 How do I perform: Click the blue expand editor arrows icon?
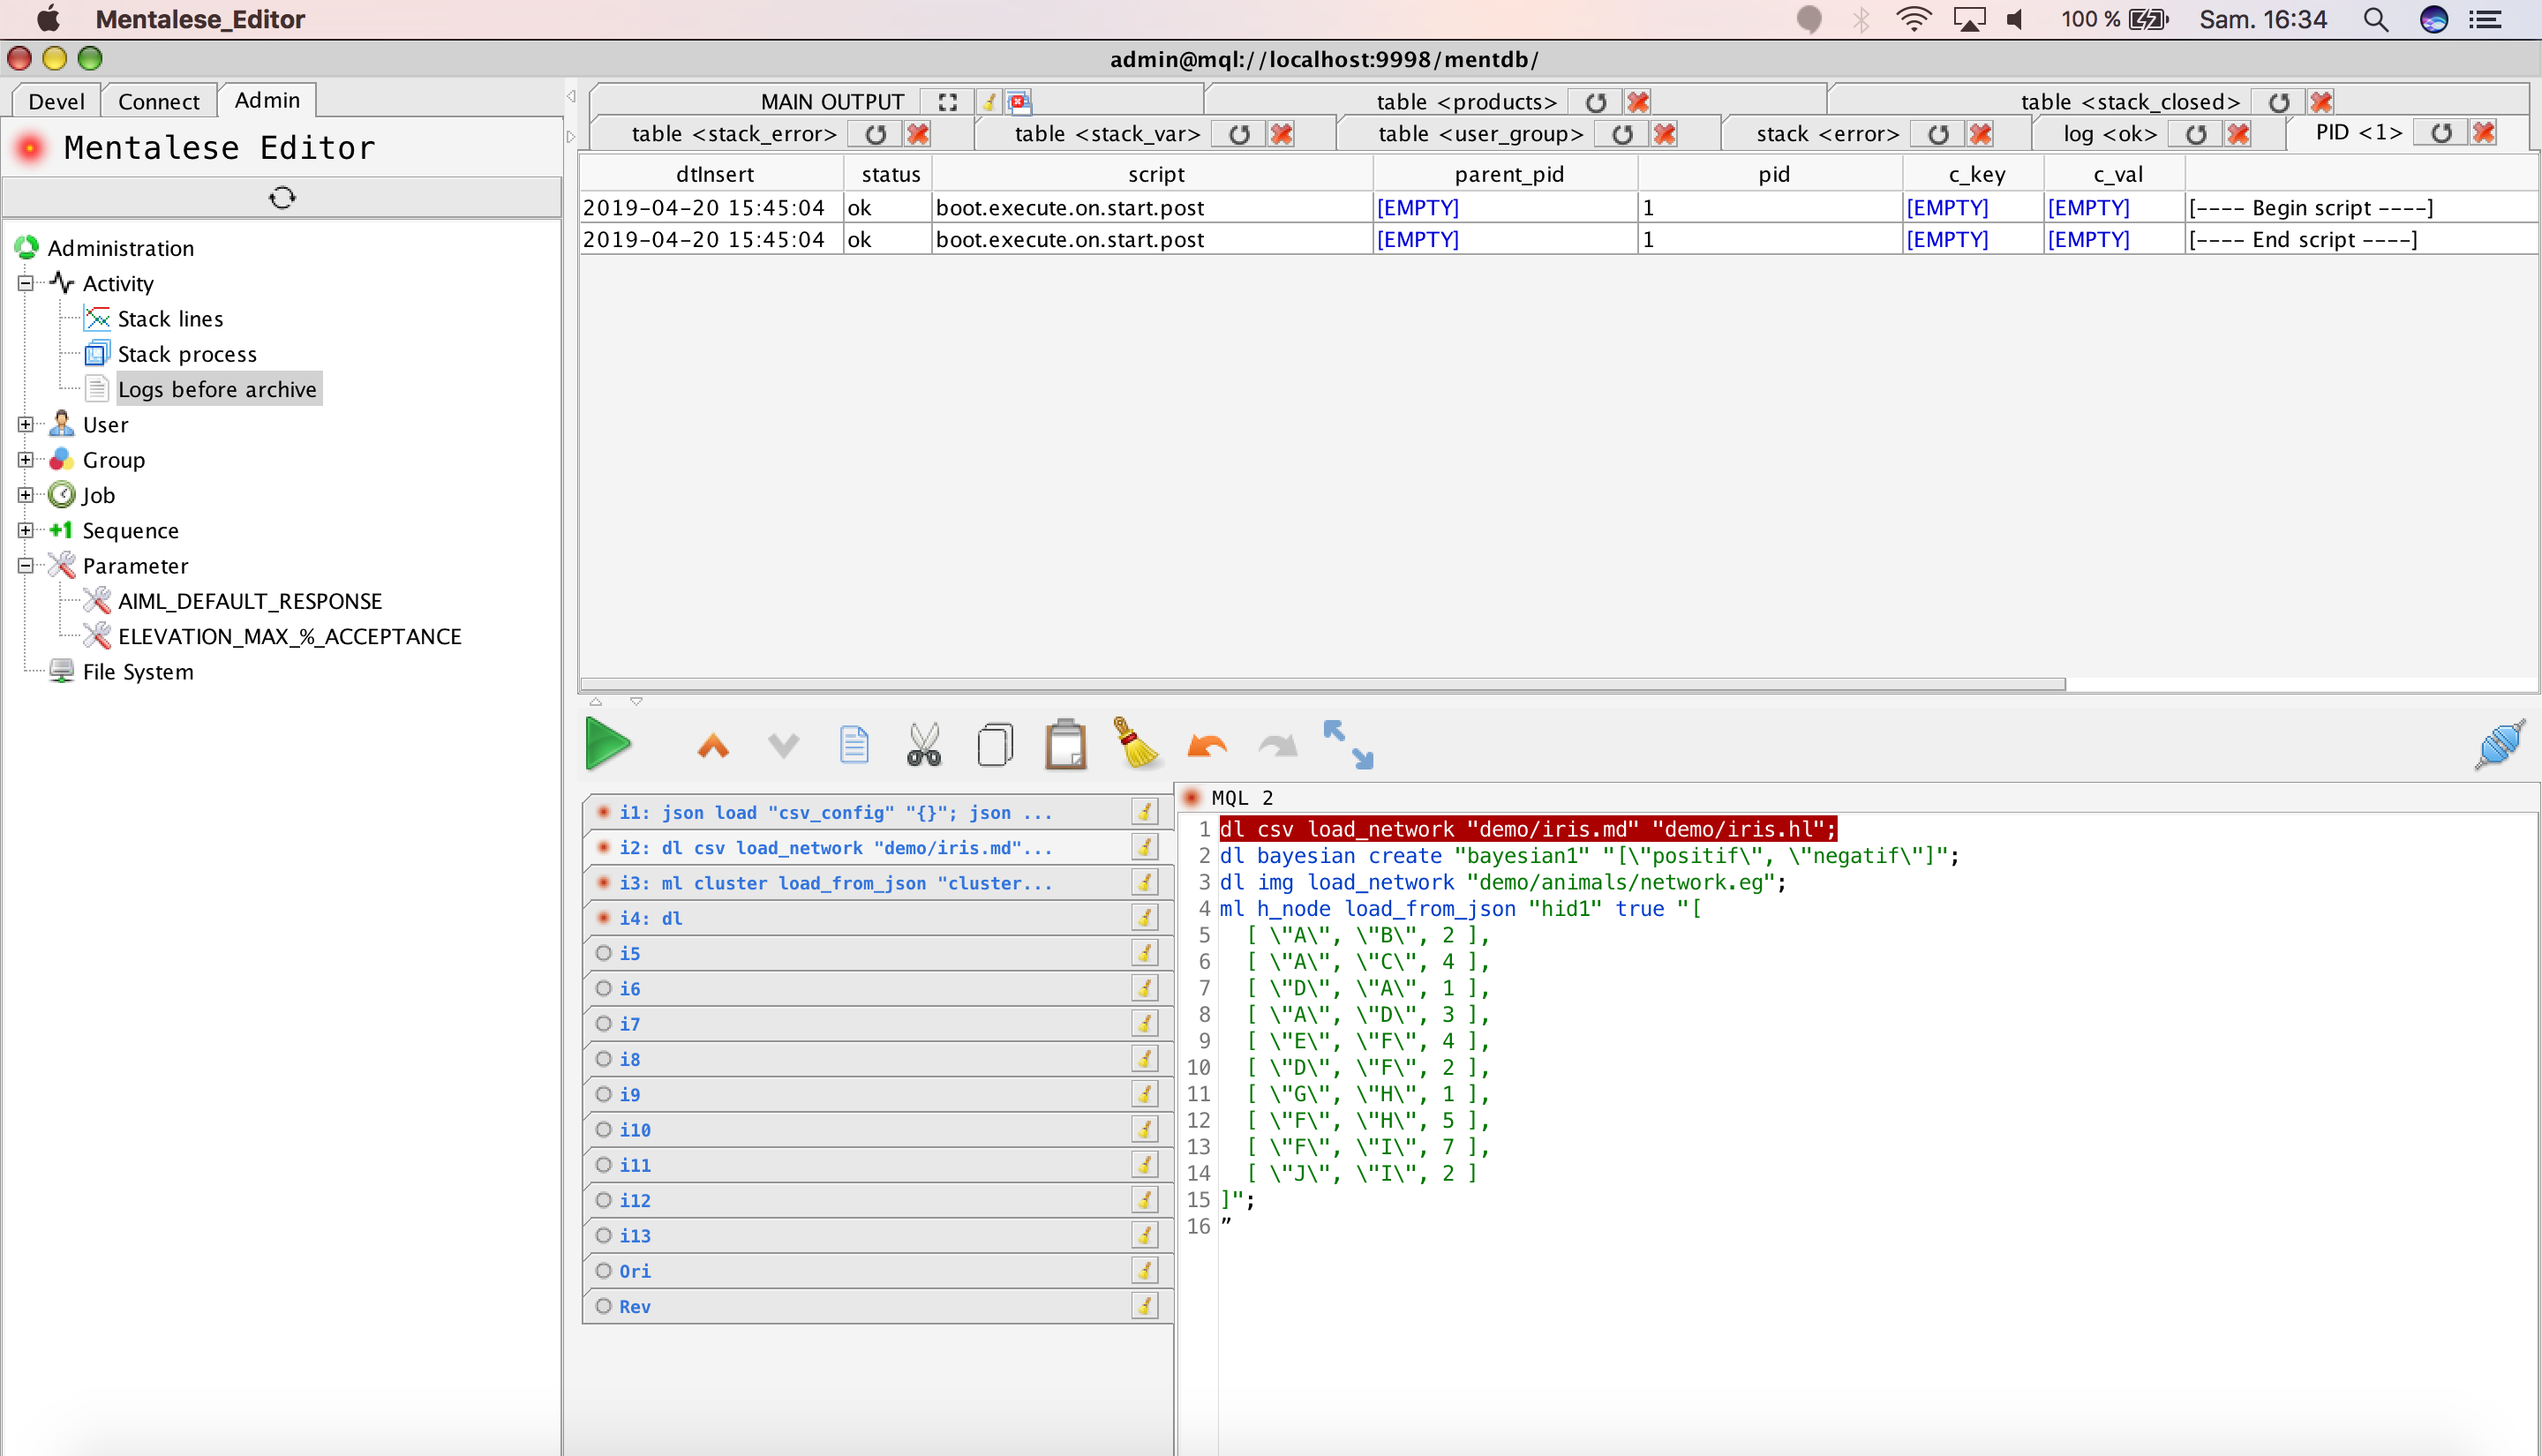1347,745
